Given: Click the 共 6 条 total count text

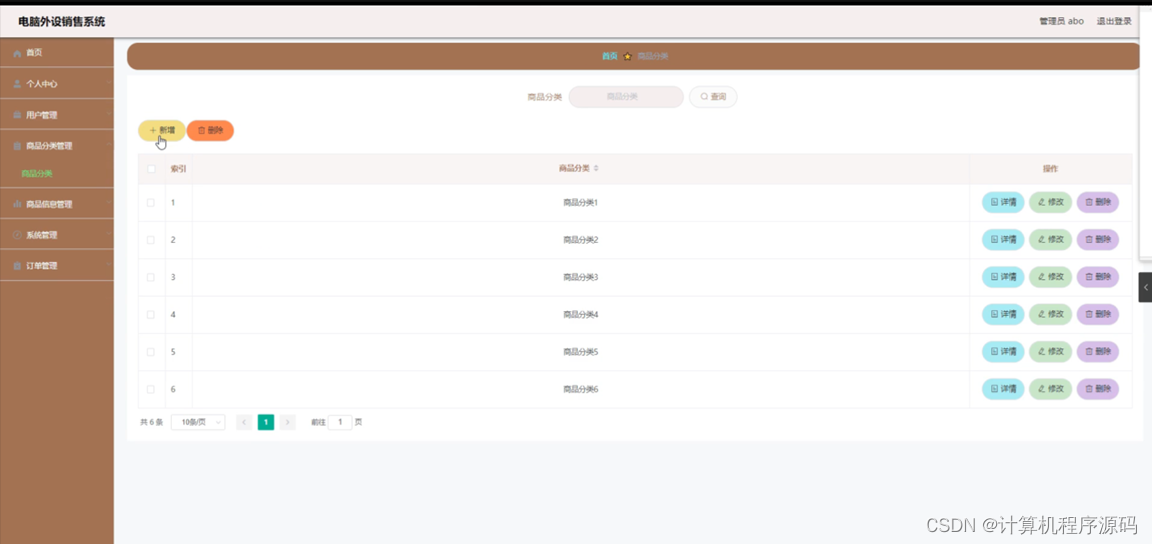Looking at the screenshot, I should coord(151,423).
